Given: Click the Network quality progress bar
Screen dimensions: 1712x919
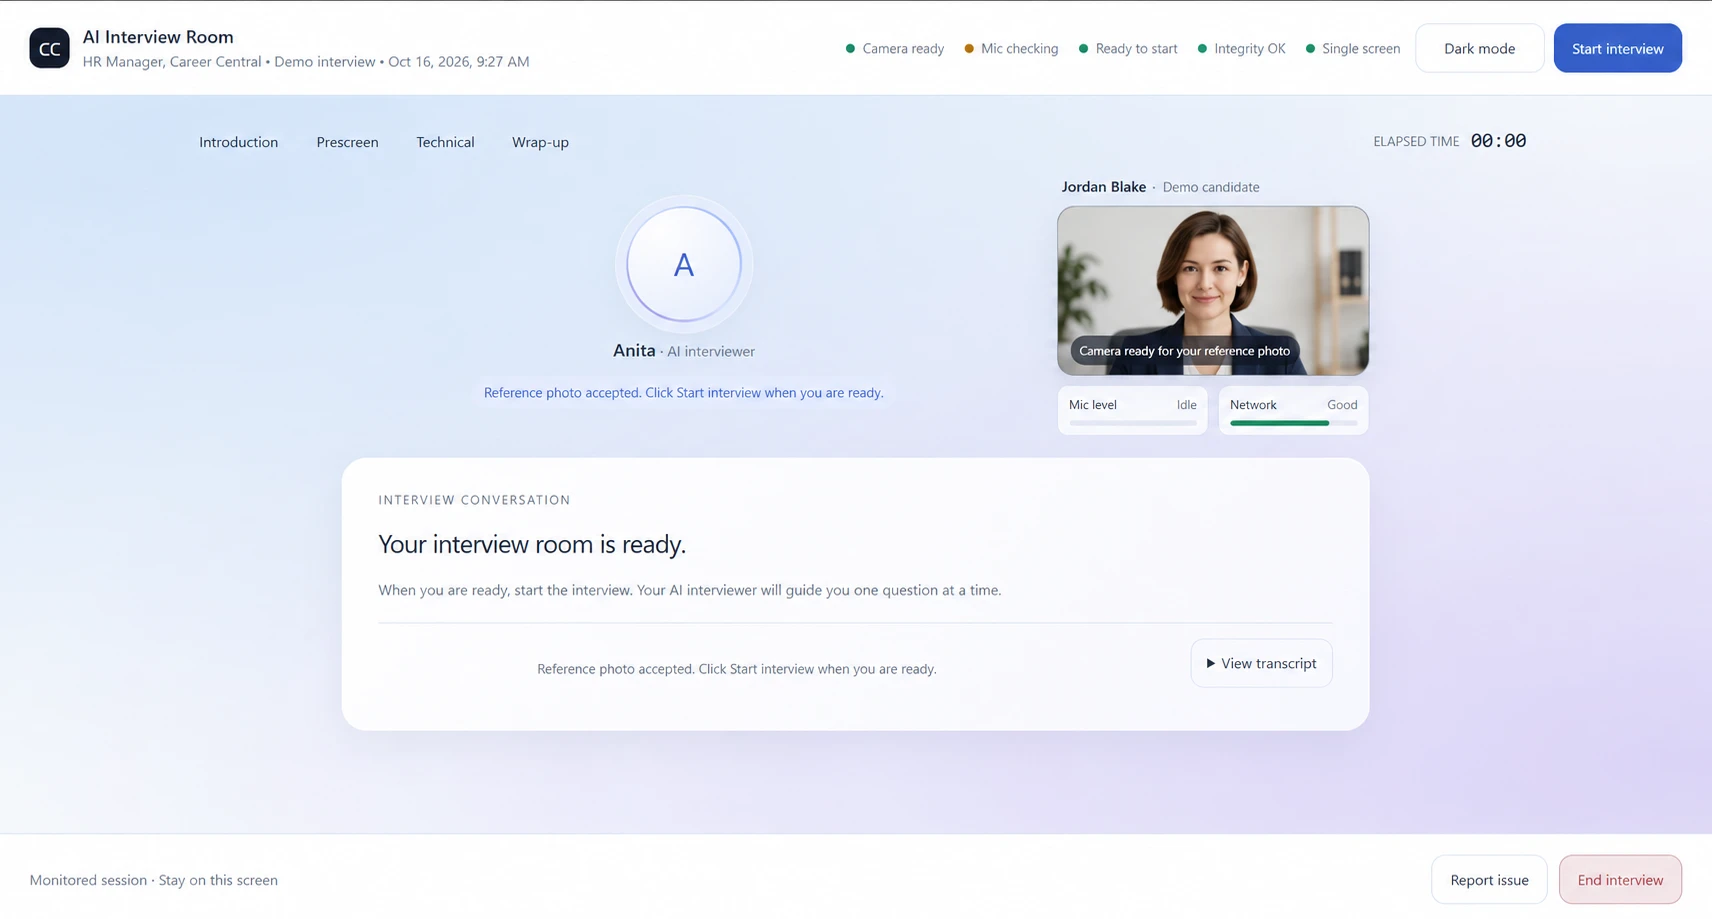Looking at the screenshot, I should (x=1293, y=423).
